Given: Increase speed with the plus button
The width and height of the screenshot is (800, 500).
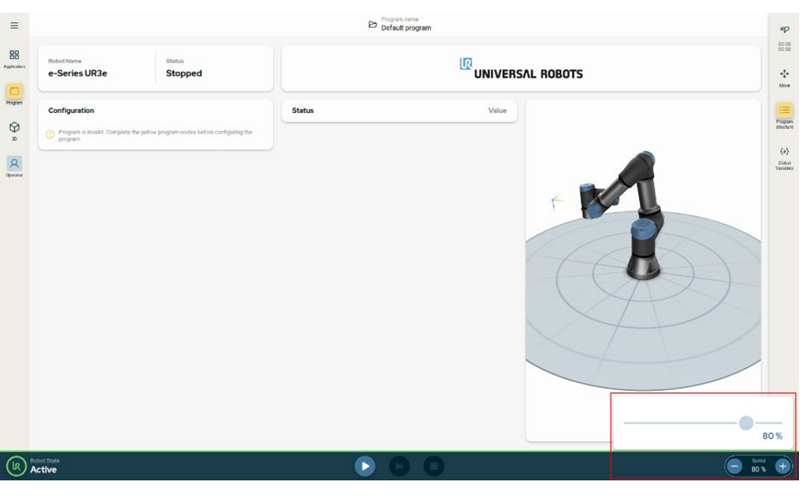Looking at the screenshot, I should pyautogui.click(x=782, y=466).
